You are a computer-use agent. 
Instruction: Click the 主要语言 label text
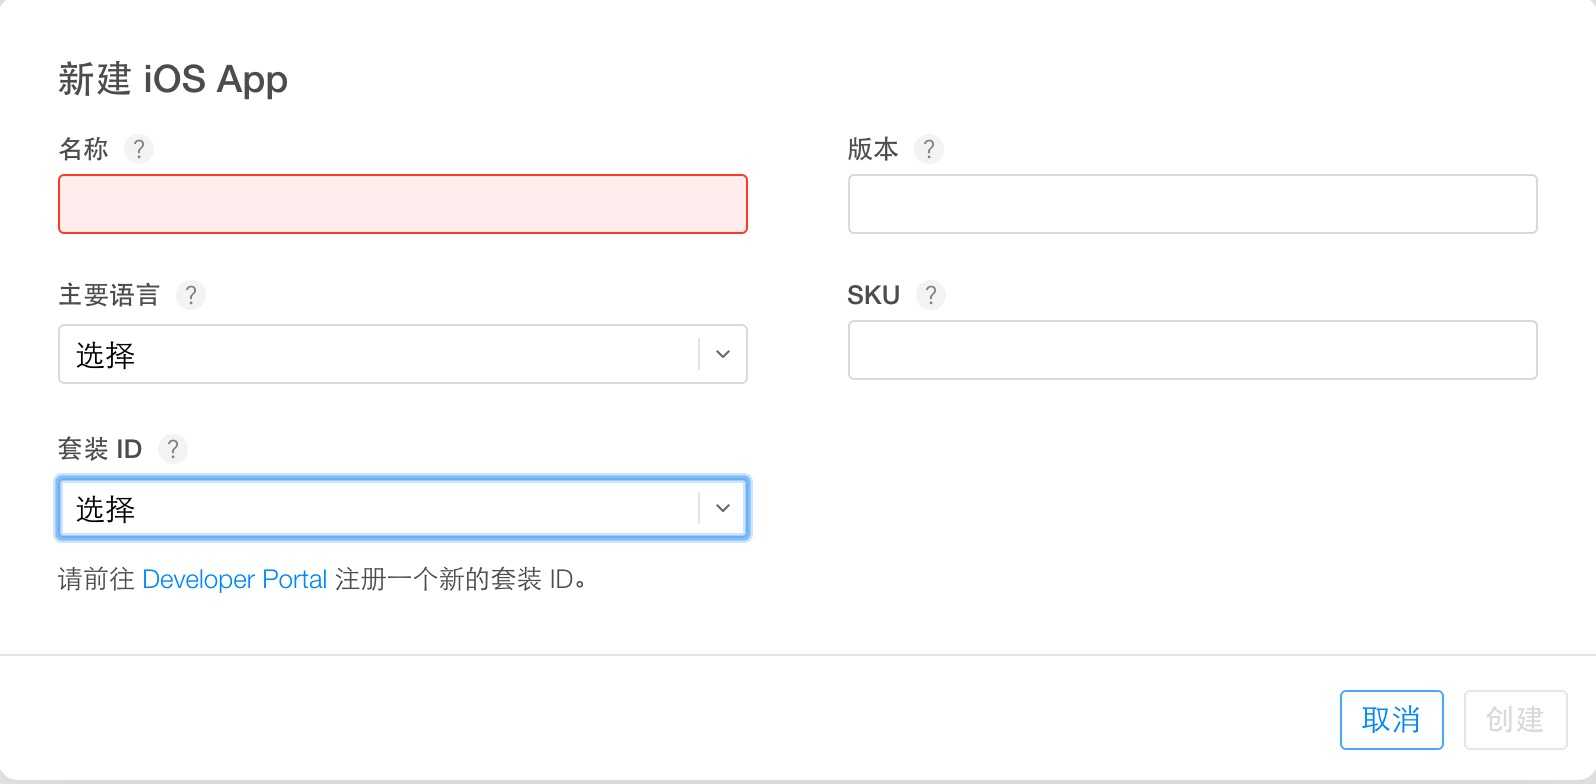110,295
